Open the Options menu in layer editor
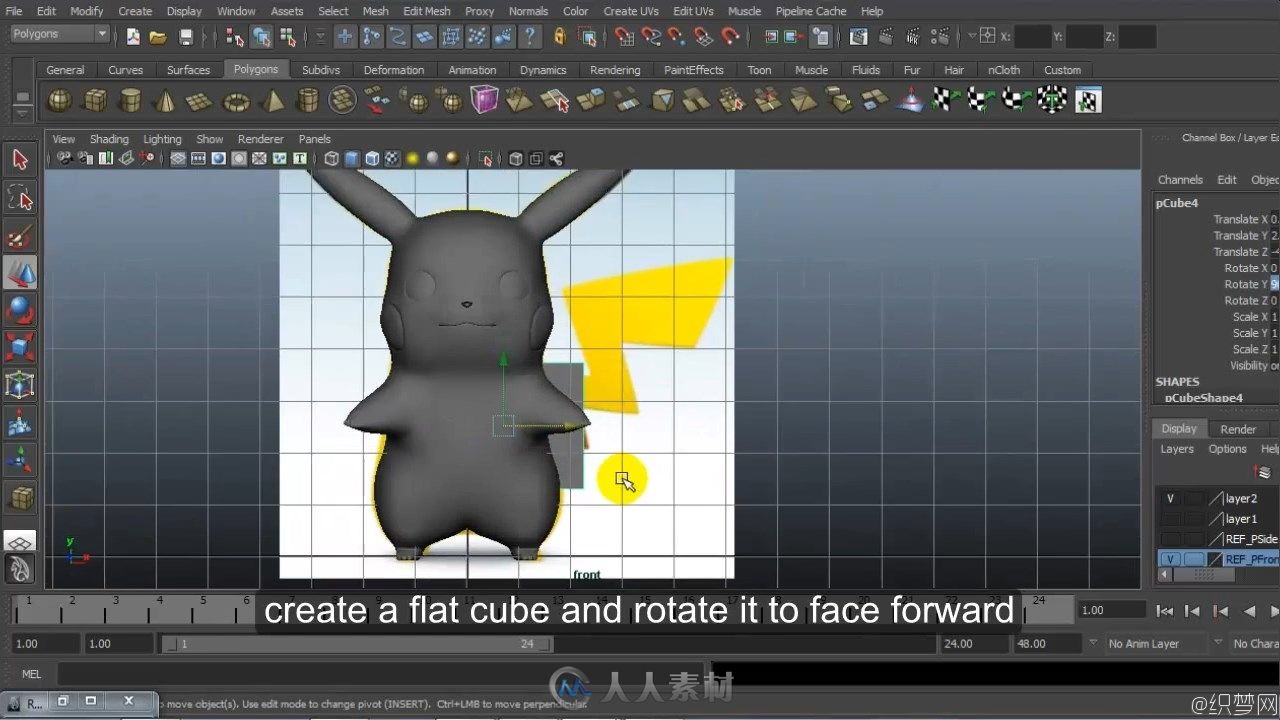The height and width of the screenshot is (720, 1280). click(x=1227, y=449)
